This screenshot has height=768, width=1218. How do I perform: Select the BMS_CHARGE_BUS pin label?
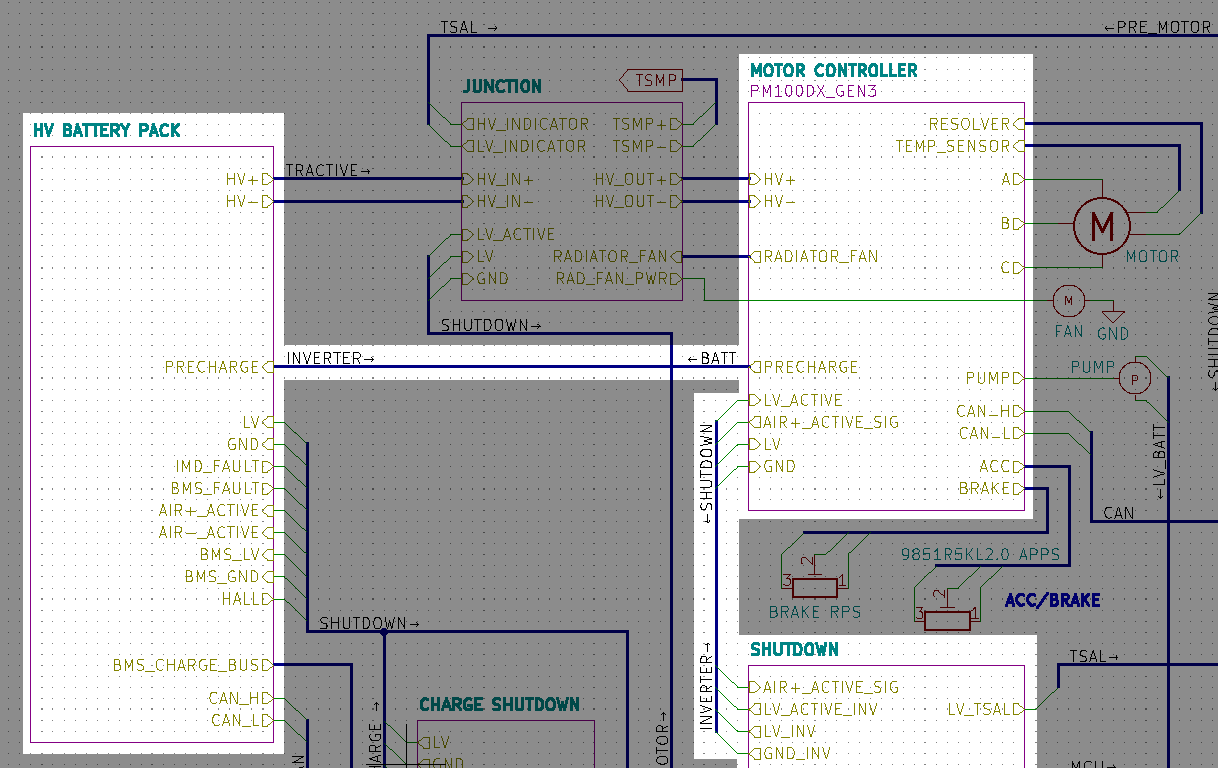[190, 665]
